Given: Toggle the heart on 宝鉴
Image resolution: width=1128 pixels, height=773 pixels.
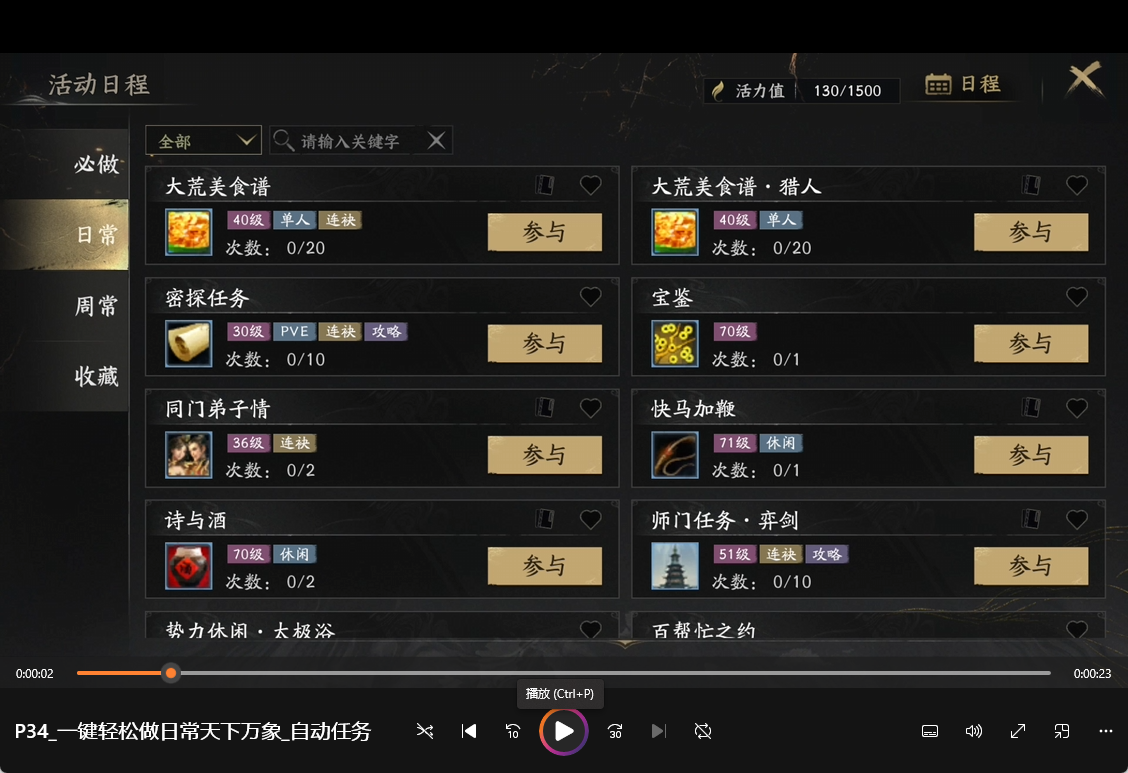Looking at the screenshot, I should tap(1077, 296).
